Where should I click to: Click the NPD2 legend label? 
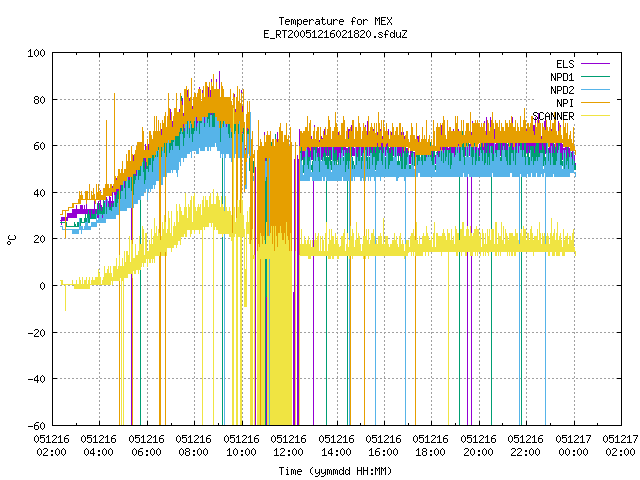[562, 90]
